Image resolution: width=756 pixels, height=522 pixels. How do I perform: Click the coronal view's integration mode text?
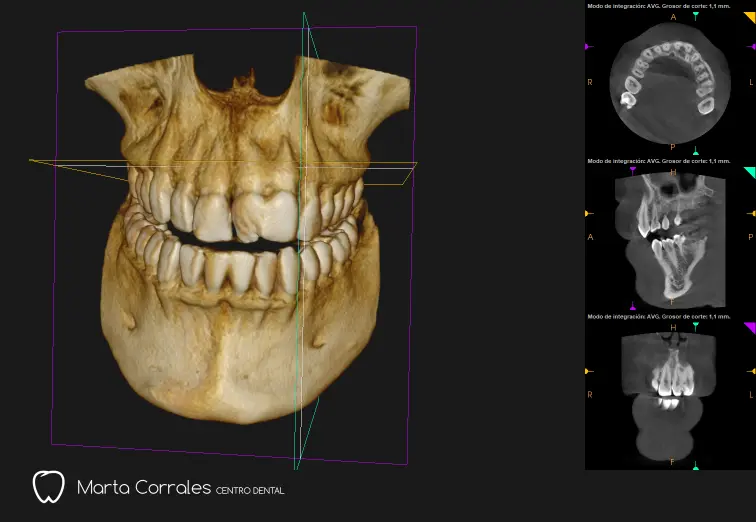pyautogui.click(x=659, y=317)
